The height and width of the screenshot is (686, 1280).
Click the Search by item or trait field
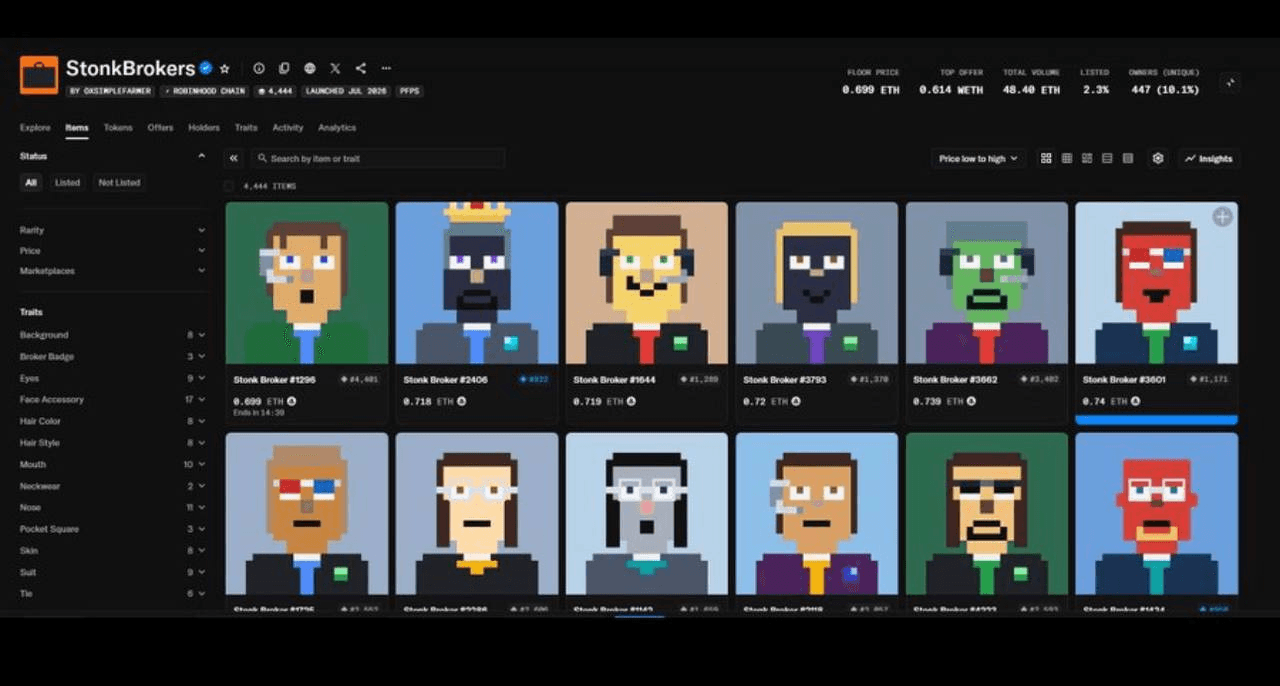pyautogui.click(x=378, y=158)
